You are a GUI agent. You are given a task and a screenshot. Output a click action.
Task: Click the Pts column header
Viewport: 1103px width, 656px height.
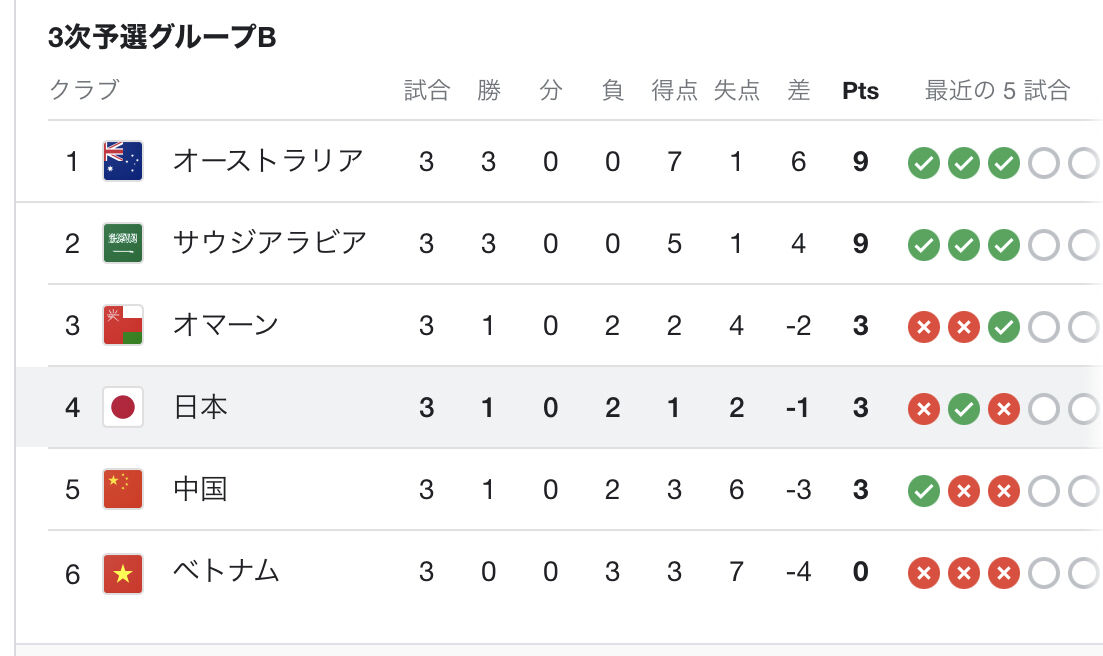point(860,91)
